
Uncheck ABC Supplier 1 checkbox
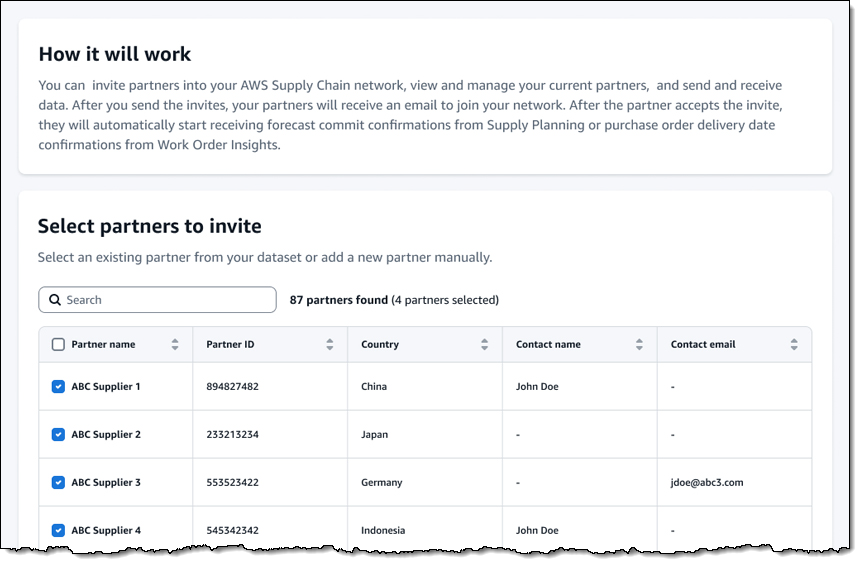pos(58,387)
